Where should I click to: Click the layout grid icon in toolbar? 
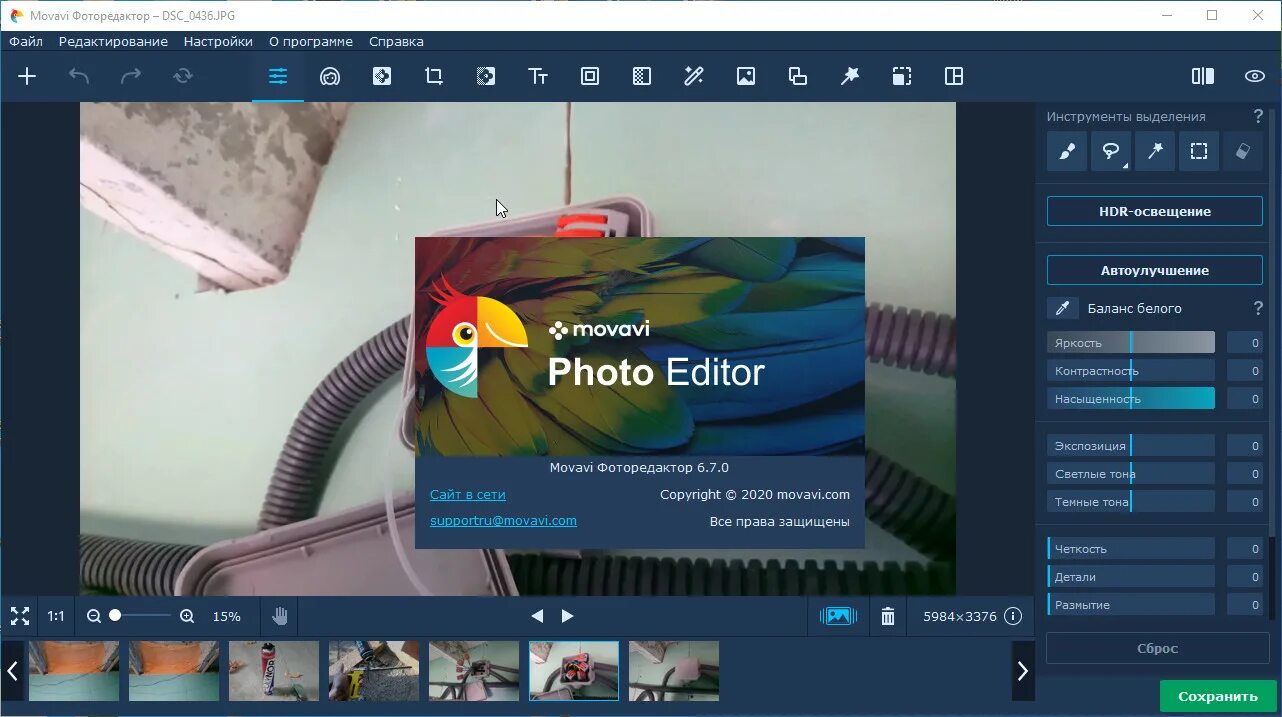[x=954, y=76]
